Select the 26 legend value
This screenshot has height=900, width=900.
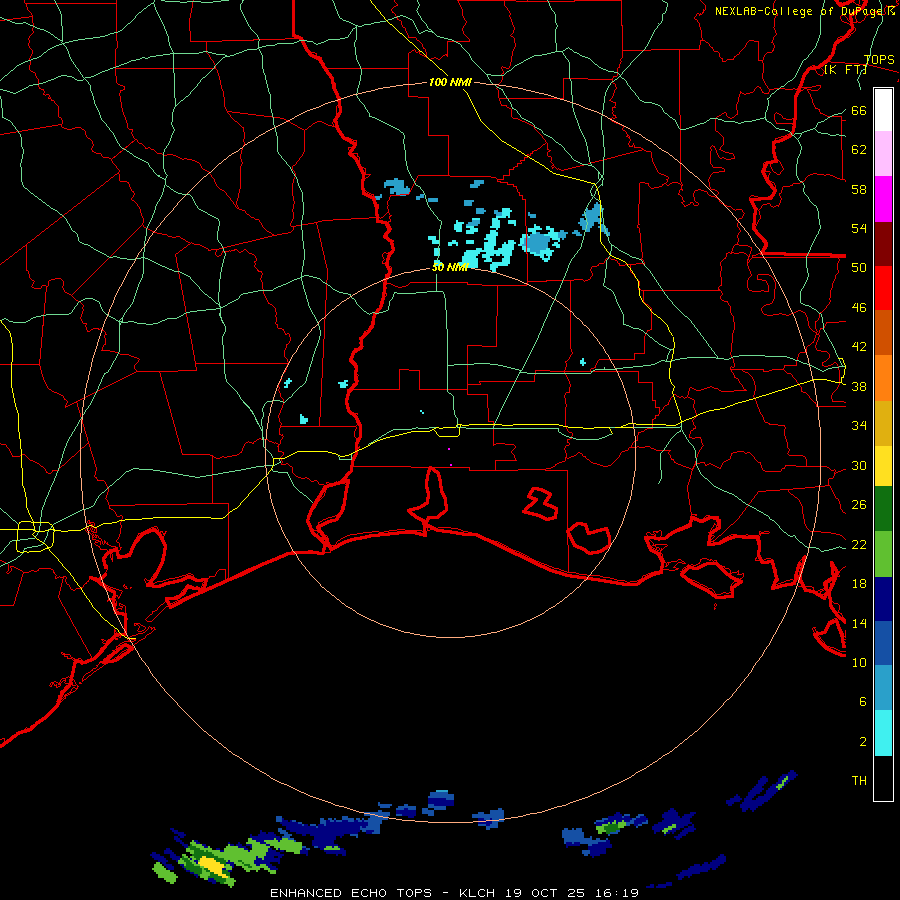(x=859, y=505)
